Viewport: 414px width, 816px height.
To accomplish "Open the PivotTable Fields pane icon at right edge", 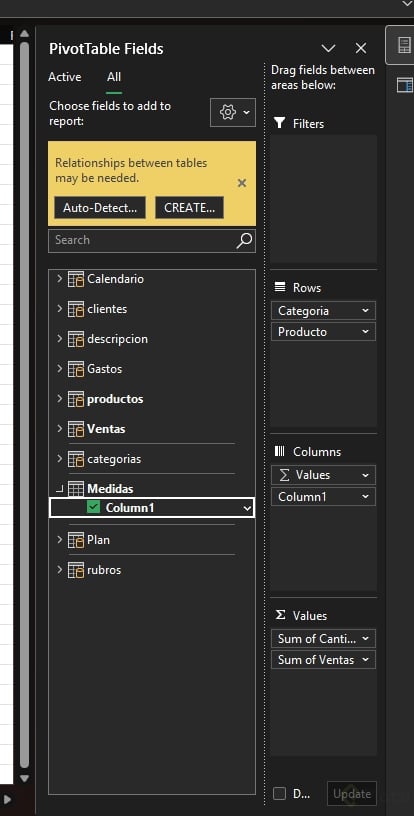I will 404,45.
